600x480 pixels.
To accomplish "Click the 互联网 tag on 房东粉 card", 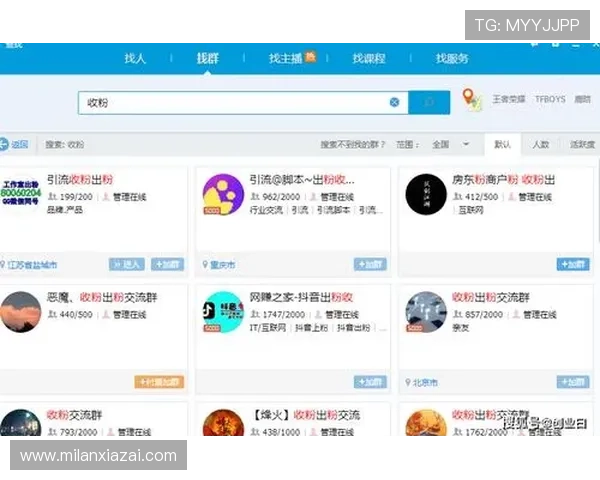I will [x=471, y=210].
